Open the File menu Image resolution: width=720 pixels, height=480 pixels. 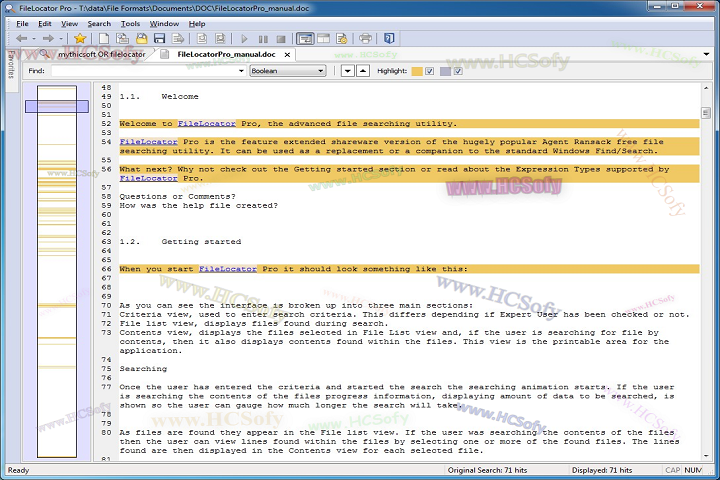click(22, 24)
